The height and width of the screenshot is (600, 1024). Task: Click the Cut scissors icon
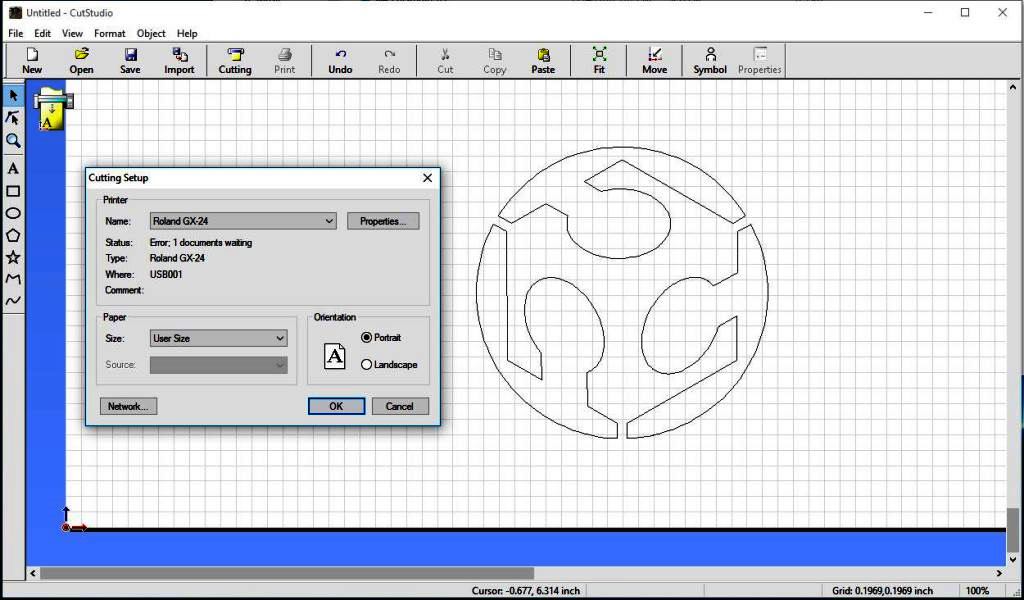coord(445,61)
